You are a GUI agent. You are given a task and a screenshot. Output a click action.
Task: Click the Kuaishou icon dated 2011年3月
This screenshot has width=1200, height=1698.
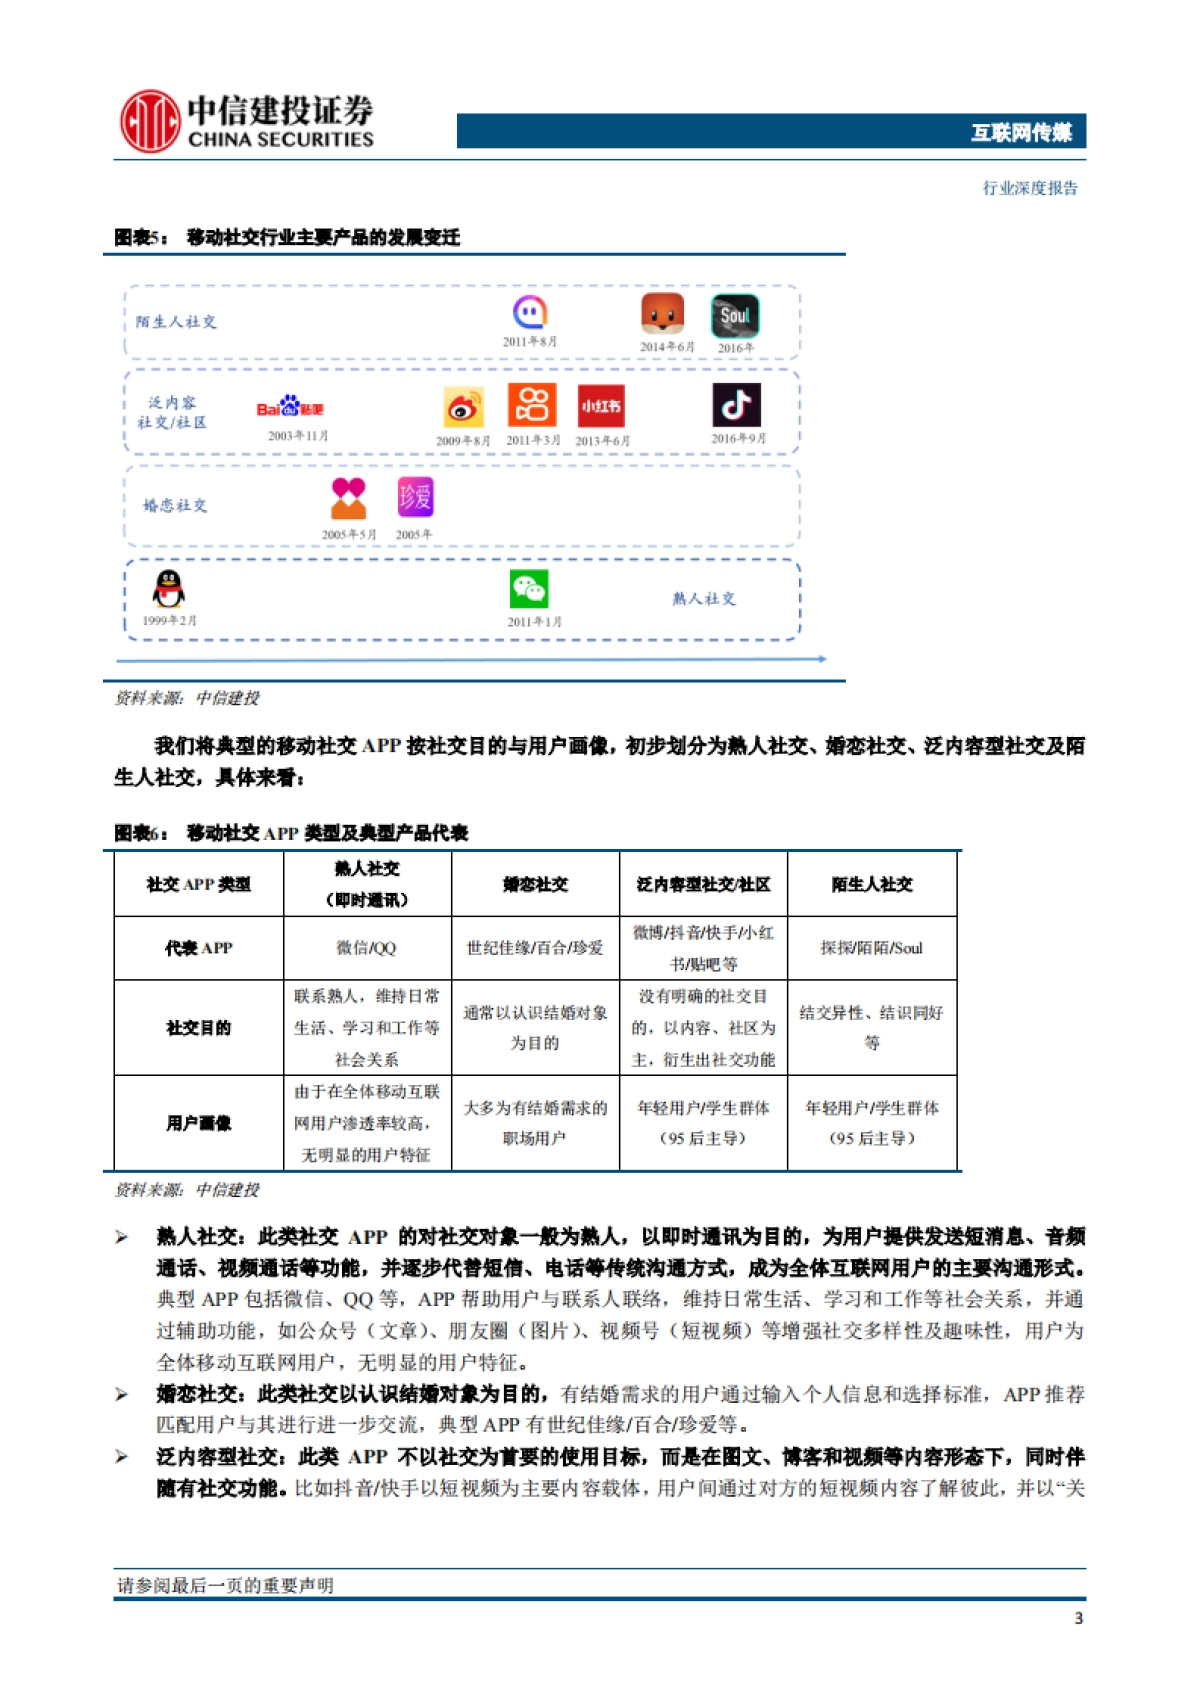coord(532,405)
